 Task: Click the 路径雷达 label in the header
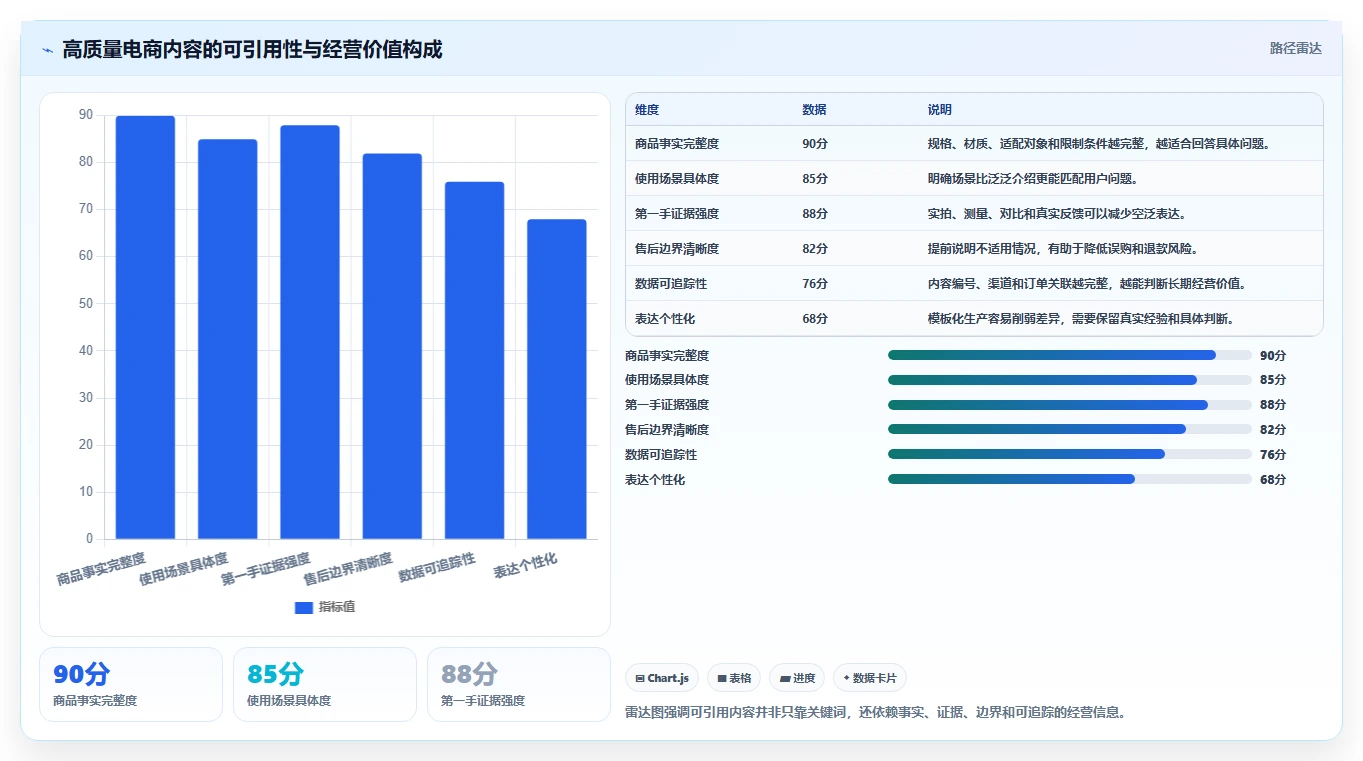(x=1296, y=48)
